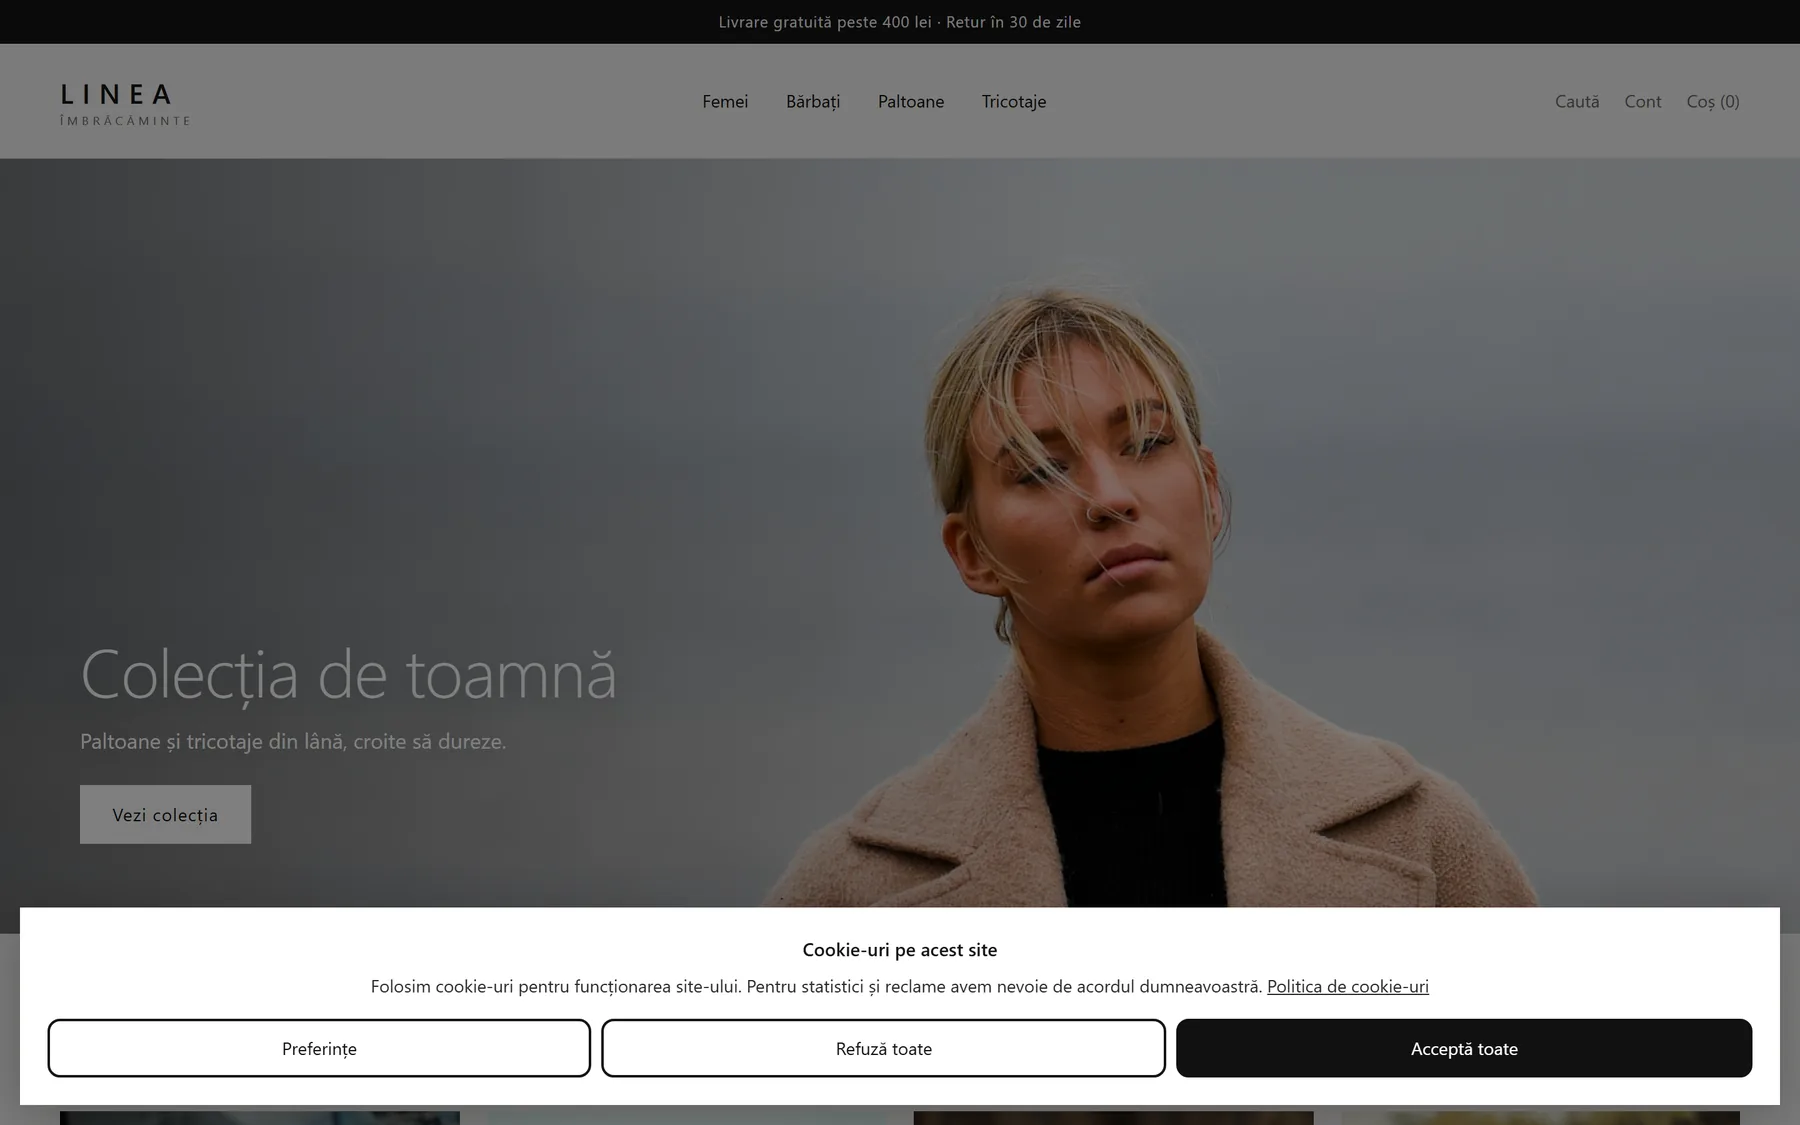
Task: Click the free delivery announcement text
Action: click(900, 22)
